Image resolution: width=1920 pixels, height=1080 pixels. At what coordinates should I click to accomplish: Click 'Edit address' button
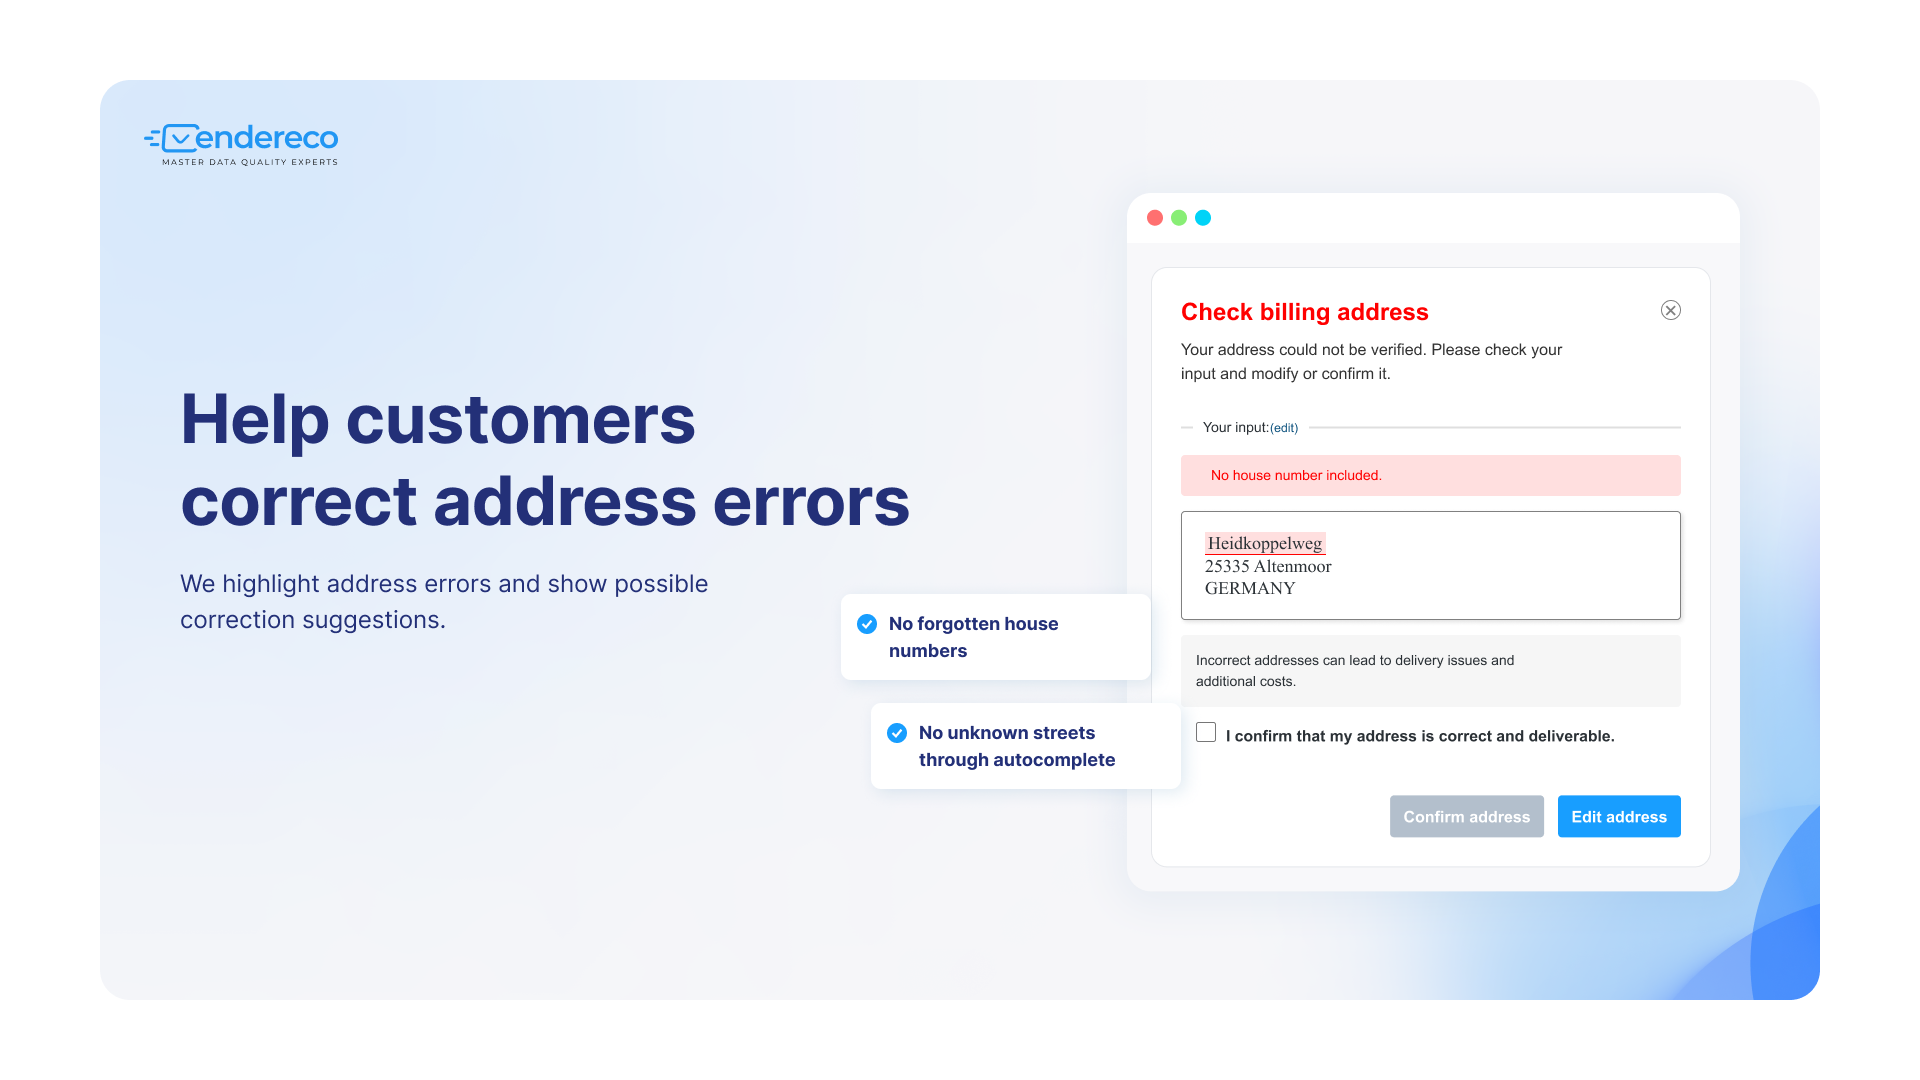(x=1619, y=816)
